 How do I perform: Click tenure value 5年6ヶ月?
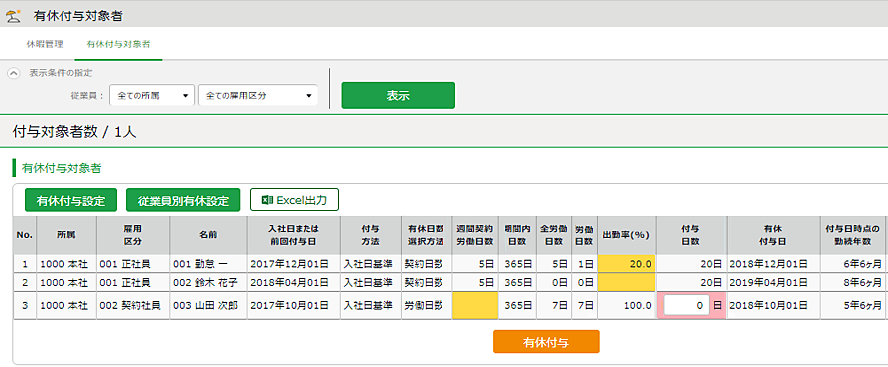coord(862,306)
